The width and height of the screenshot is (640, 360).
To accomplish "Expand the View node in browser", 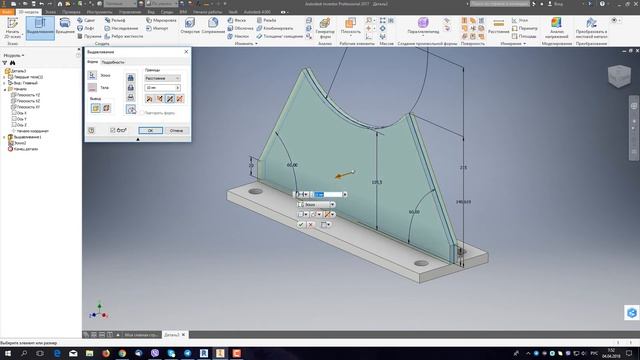I will point(4,83).
